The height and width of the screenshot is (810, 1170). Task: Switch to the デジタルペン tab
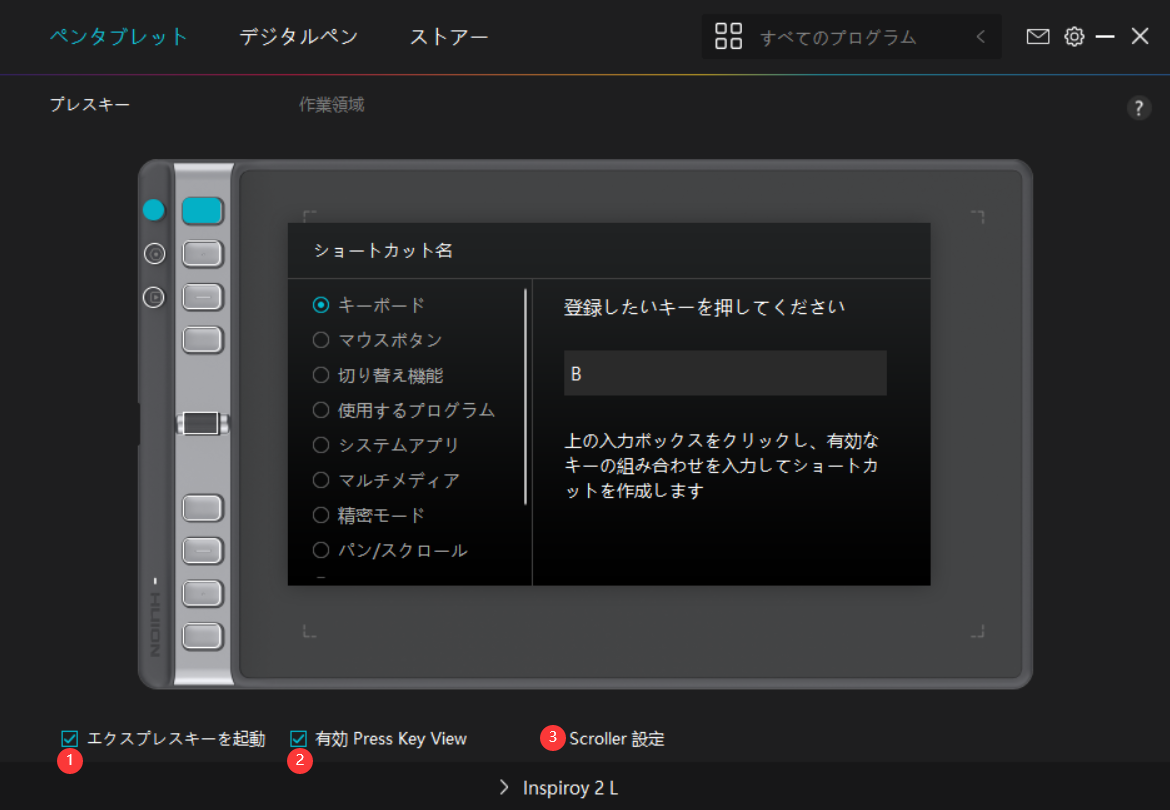click(298, 37)
